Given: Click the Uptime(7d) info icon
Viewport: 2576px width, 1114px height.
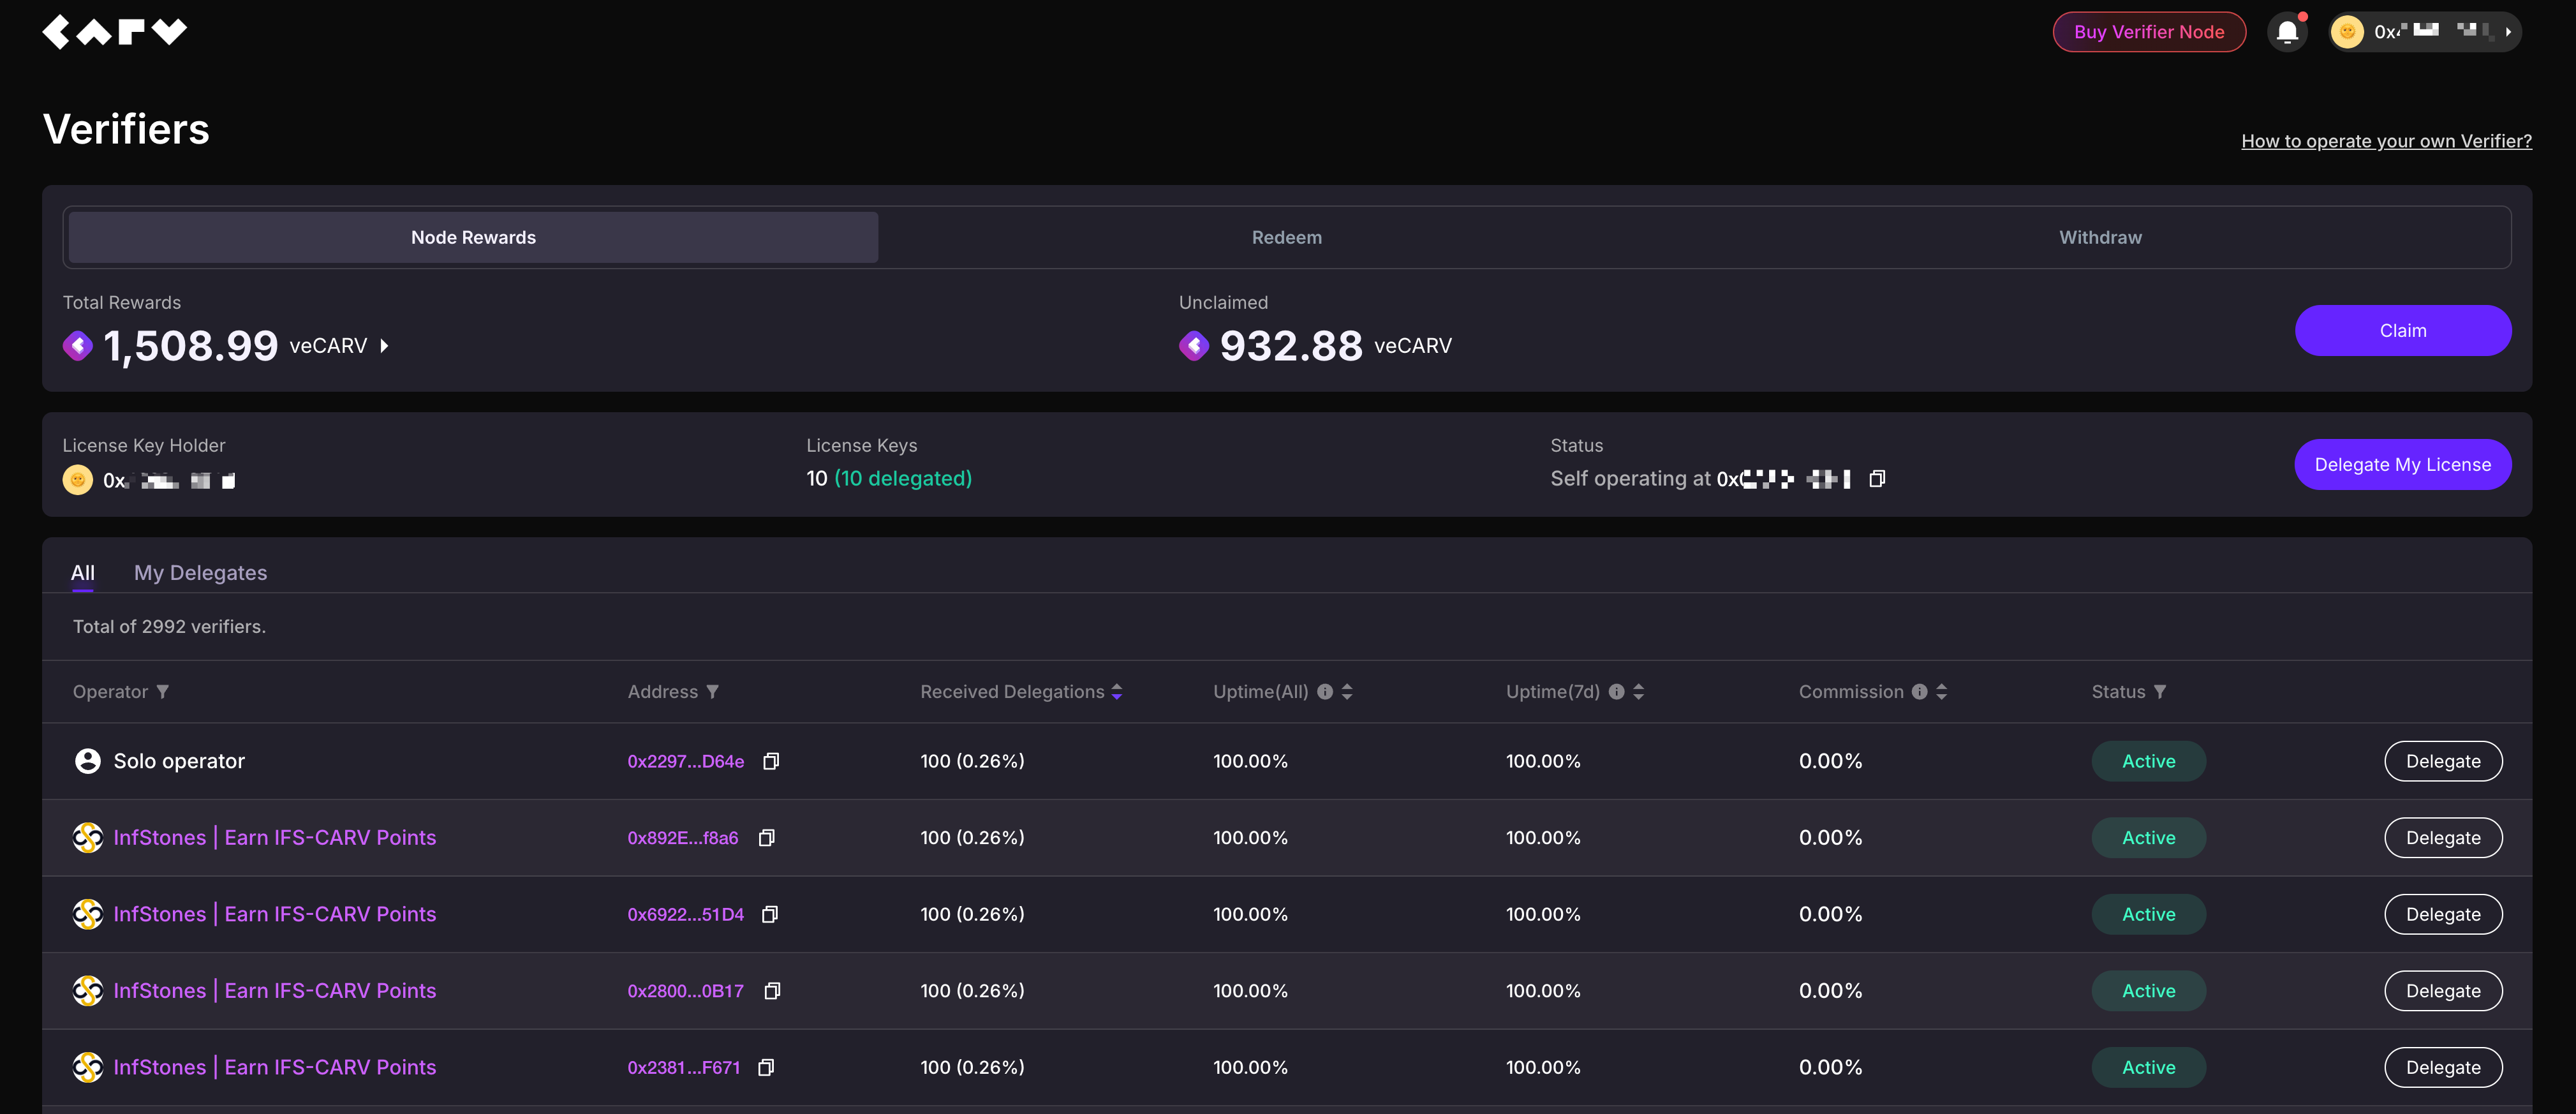Looking at the screenshot, I should pyautogui.click(x=1616, y=692).
